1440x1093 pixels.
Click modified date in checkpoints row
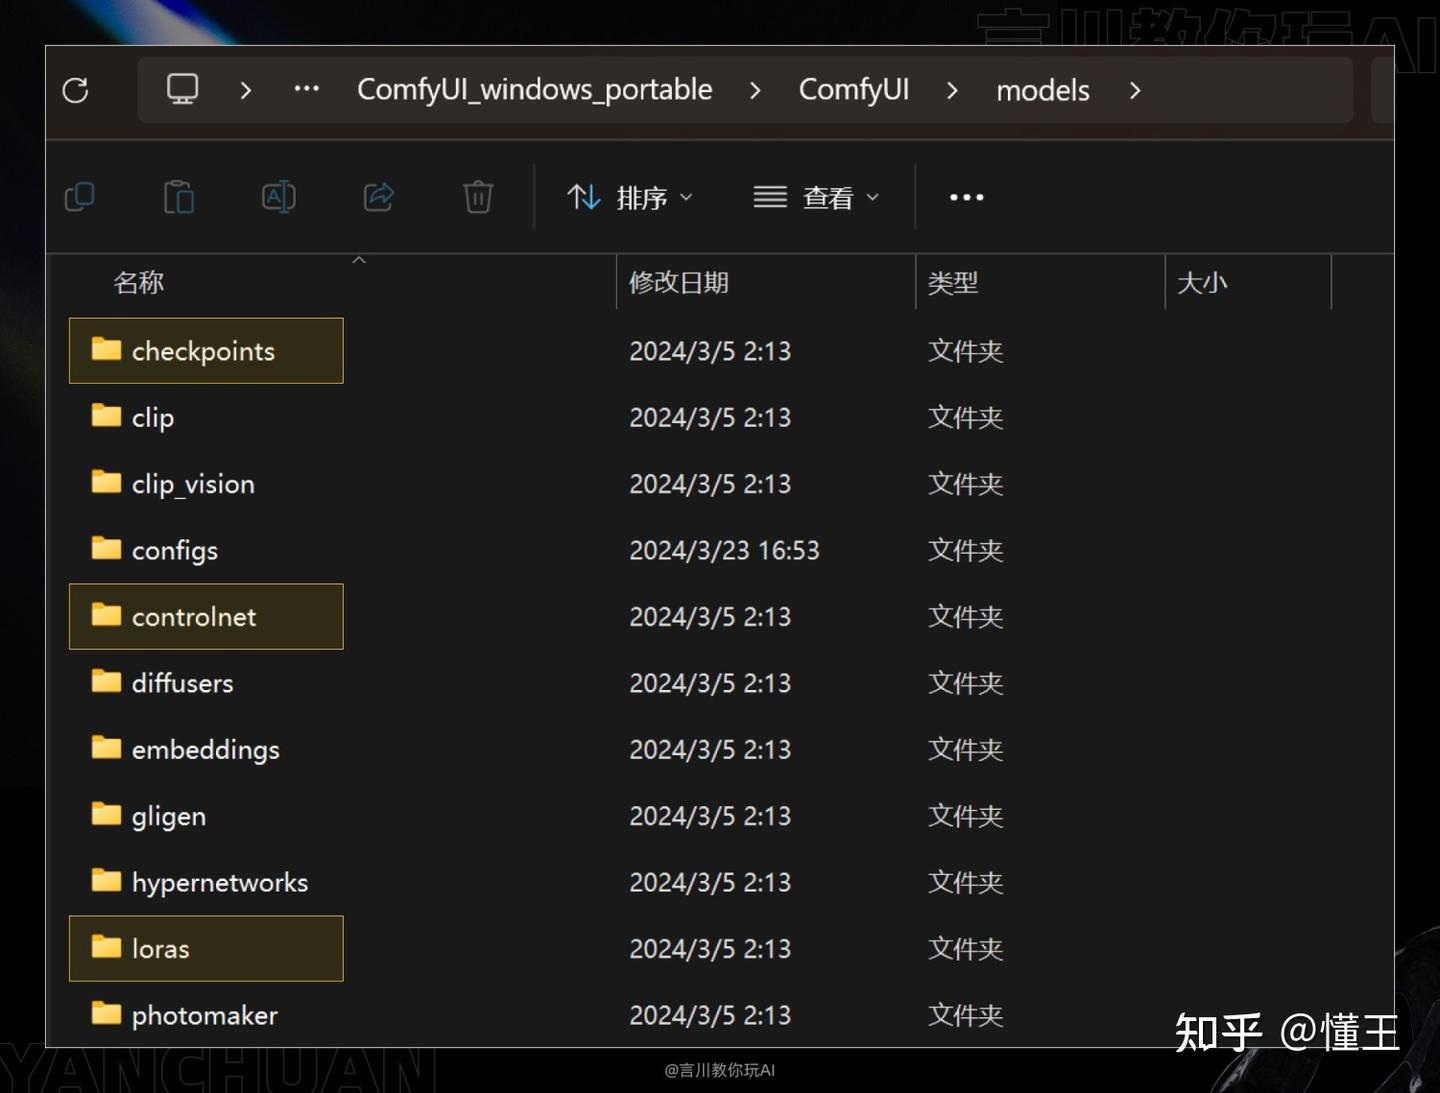coord(710,351)
